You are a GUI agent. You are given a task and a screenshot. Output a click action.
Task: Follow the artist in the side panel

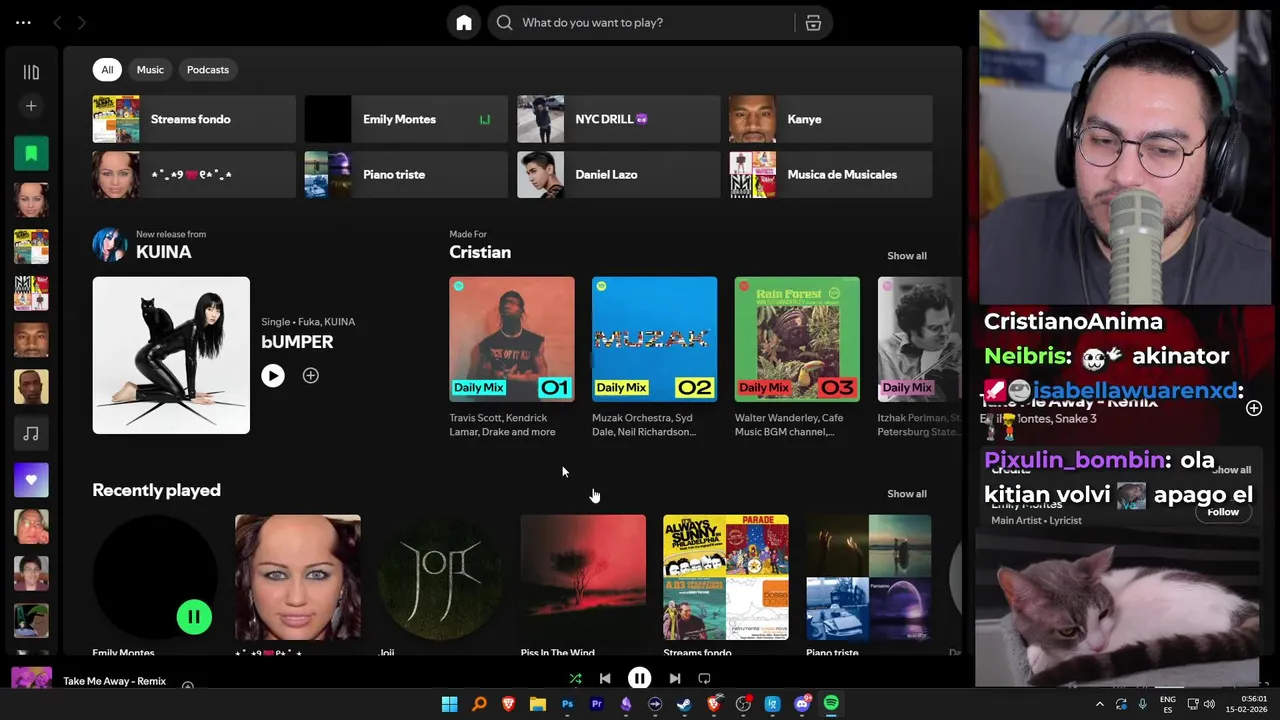[x=1223, y=512]
